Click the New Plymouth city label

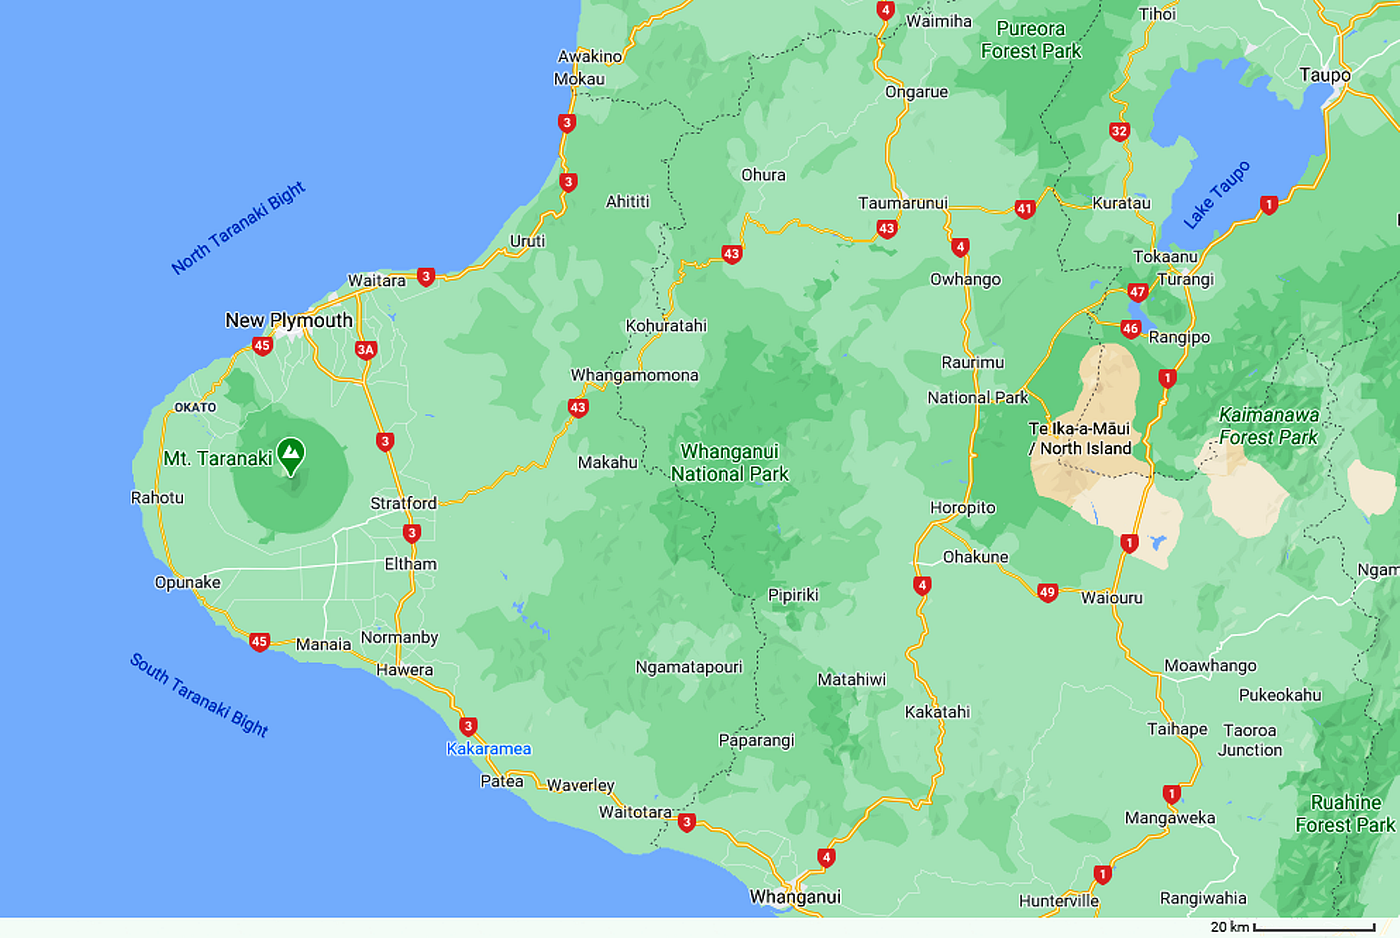click(289, 320)
